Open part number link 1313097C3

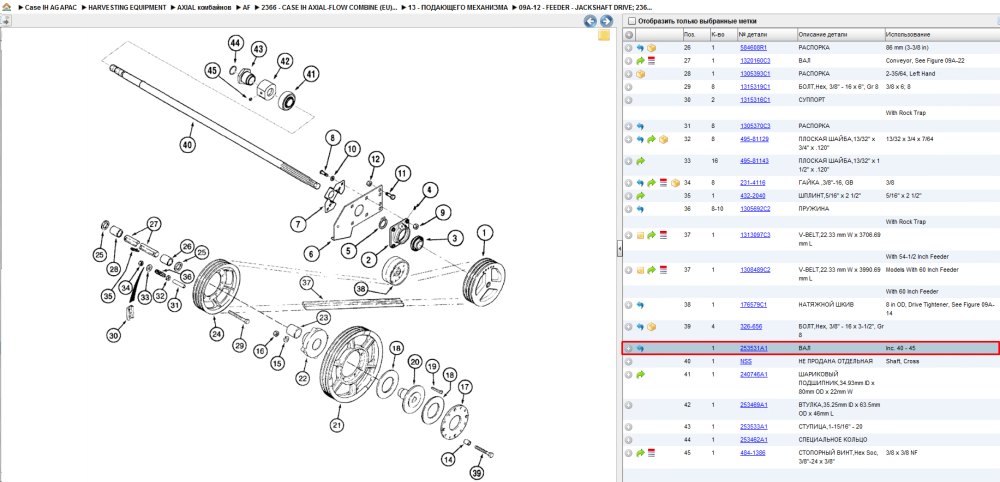click(x=755, y=235)
